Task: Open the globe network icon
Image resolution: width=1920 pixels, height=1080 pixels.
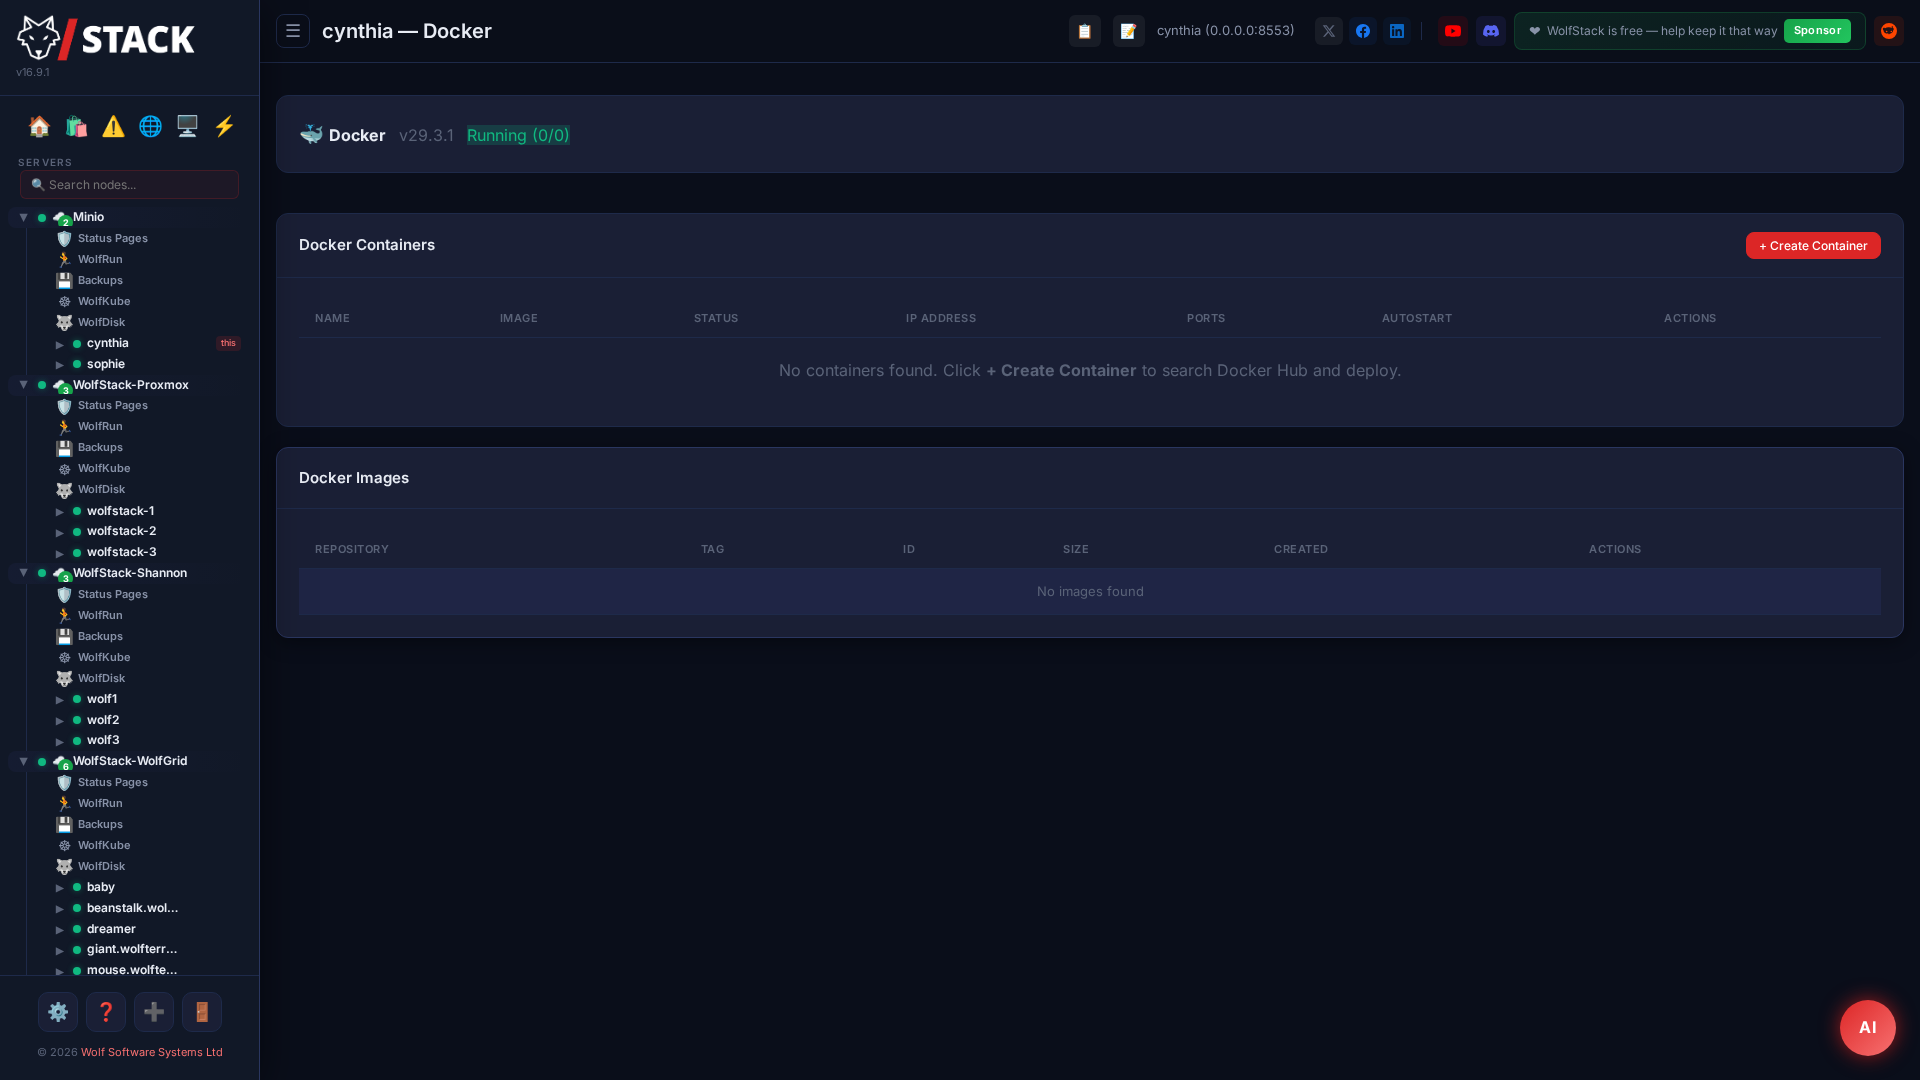Action: coord(150,126)
